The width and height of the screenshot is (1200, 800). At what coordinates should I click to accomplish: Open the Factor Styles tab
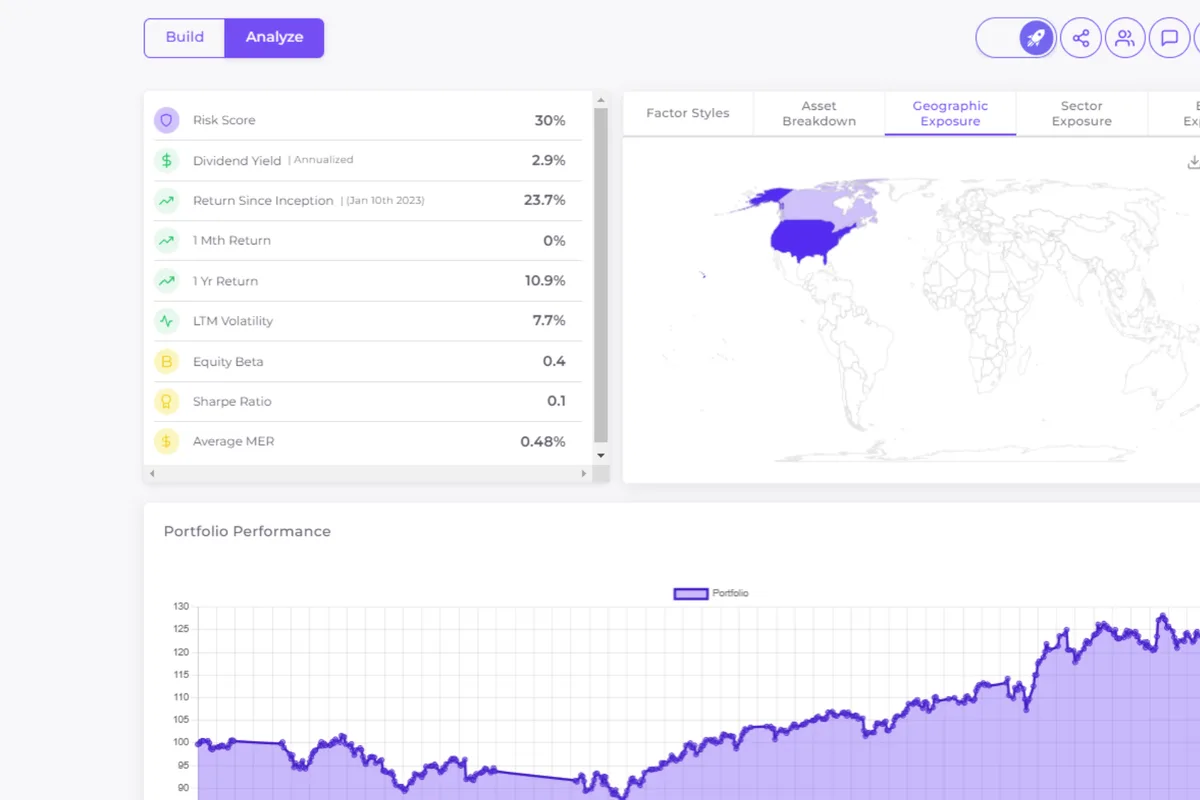[688, 113]
